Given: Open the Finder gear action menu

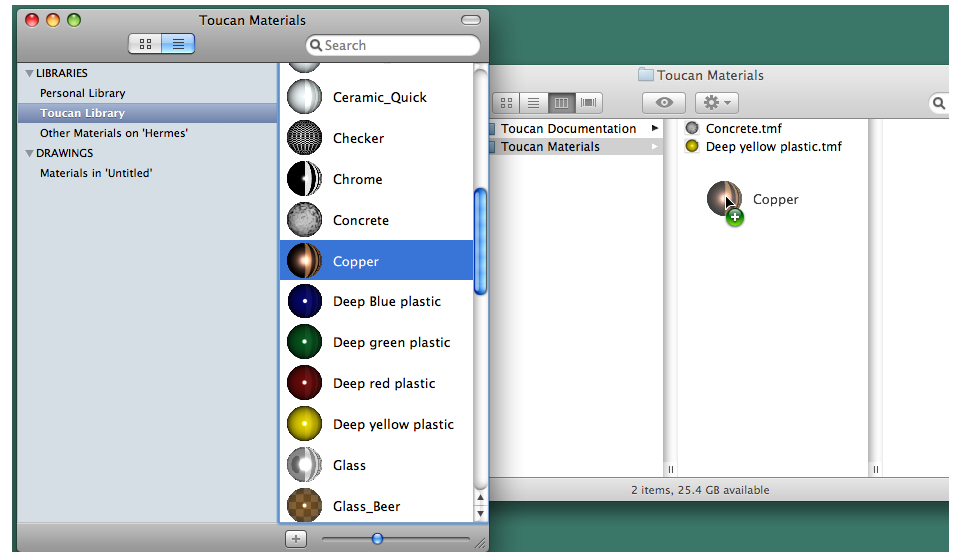Looking at the screenshot, I should (x=715, y=103).
